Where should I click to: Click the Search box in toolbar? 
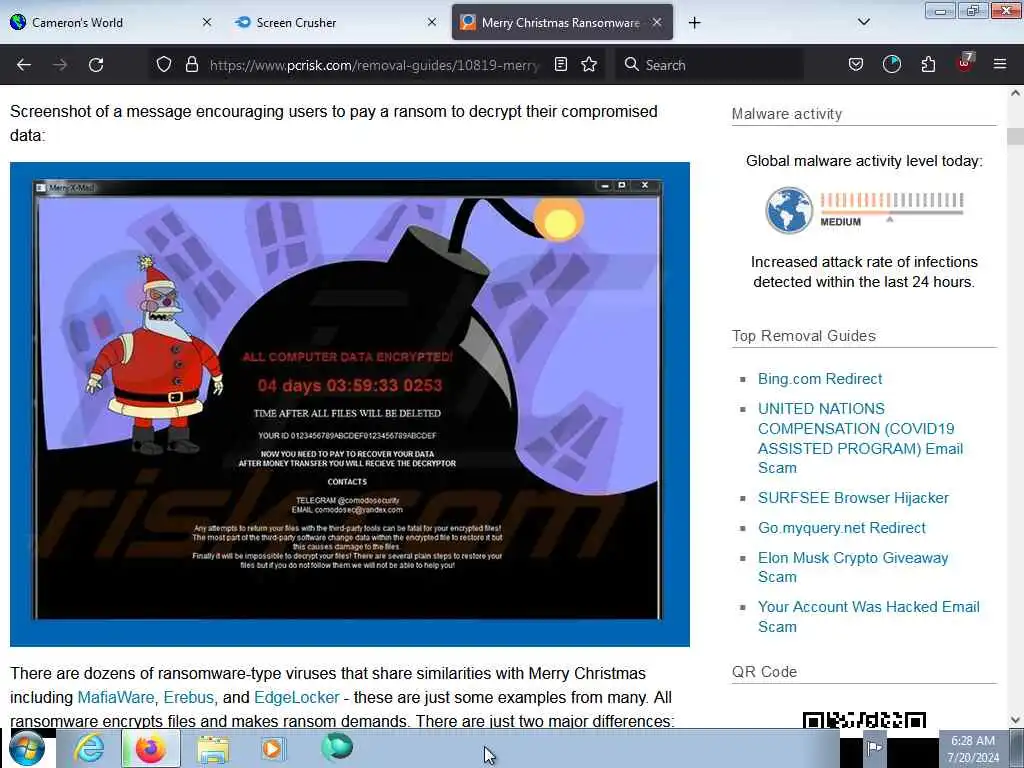(x=709, y=65)
